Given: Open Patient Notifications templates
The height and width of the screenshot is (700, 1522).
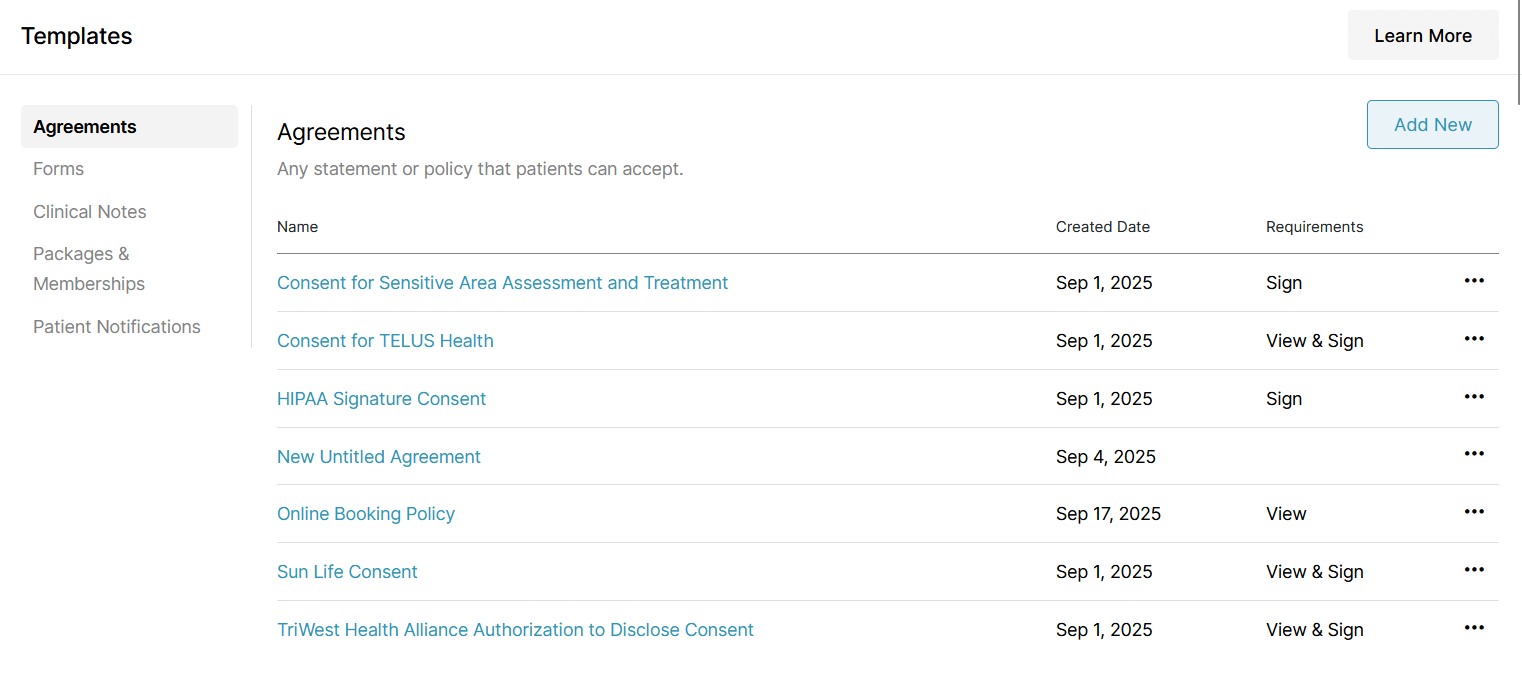Looking at the screenshot, I should [x=117, y=327].
